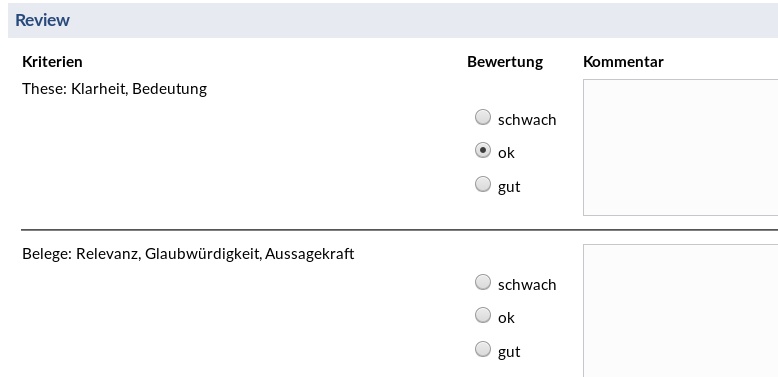Choose the 'gut' radio button for Belege criterion
This screenshot has height=377, width=778.
click(x=482, y=349)
